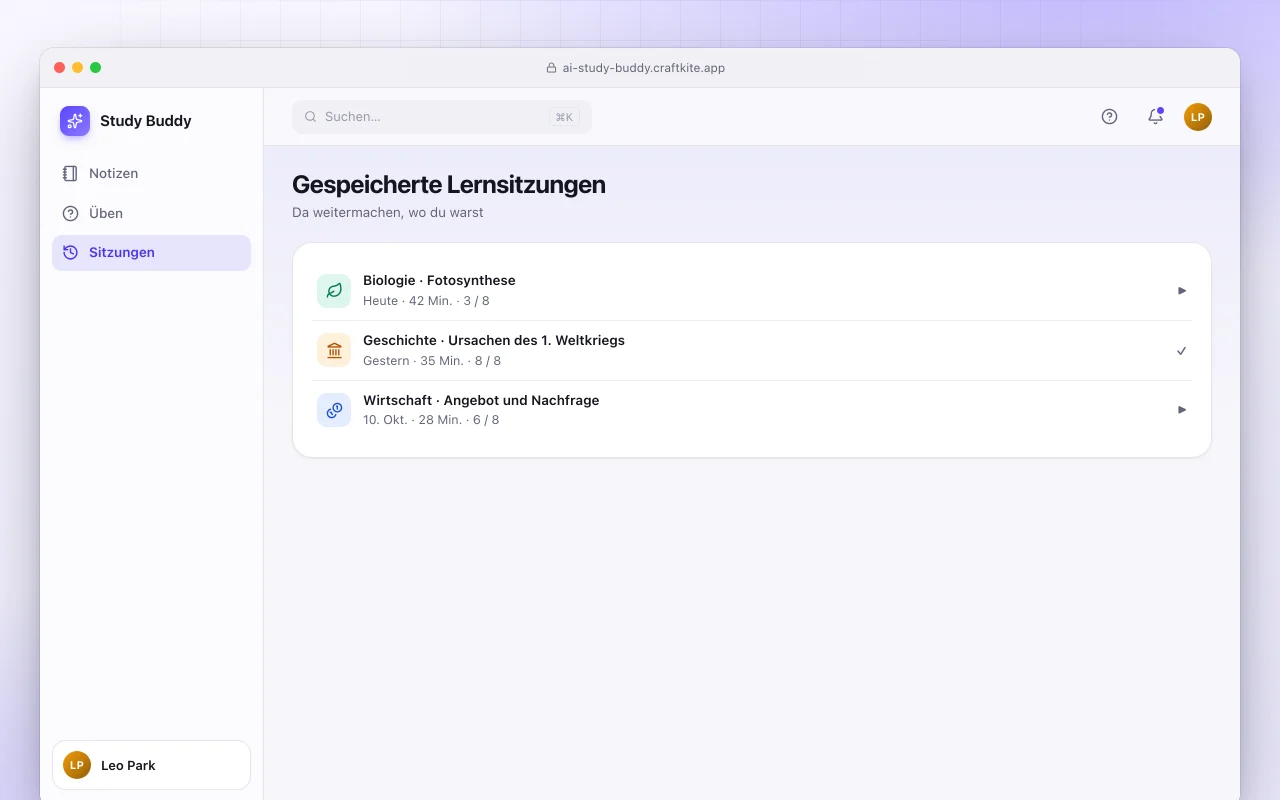Resume Wirtschaft session with the play arrow
This screenshot has width=1280, height=800.
[x=1182, y=410]
